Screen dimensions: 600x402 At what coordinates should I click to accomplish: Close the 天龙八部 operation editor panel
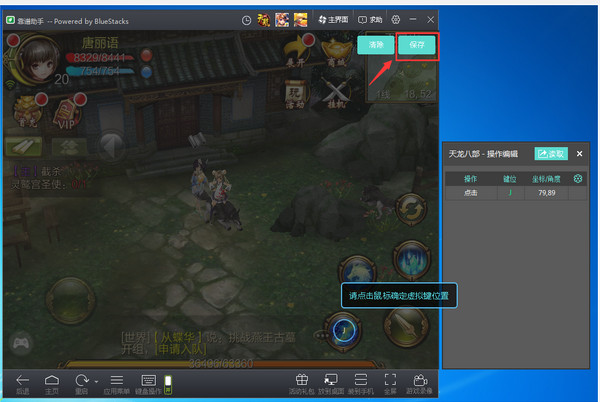pos(579,154)
